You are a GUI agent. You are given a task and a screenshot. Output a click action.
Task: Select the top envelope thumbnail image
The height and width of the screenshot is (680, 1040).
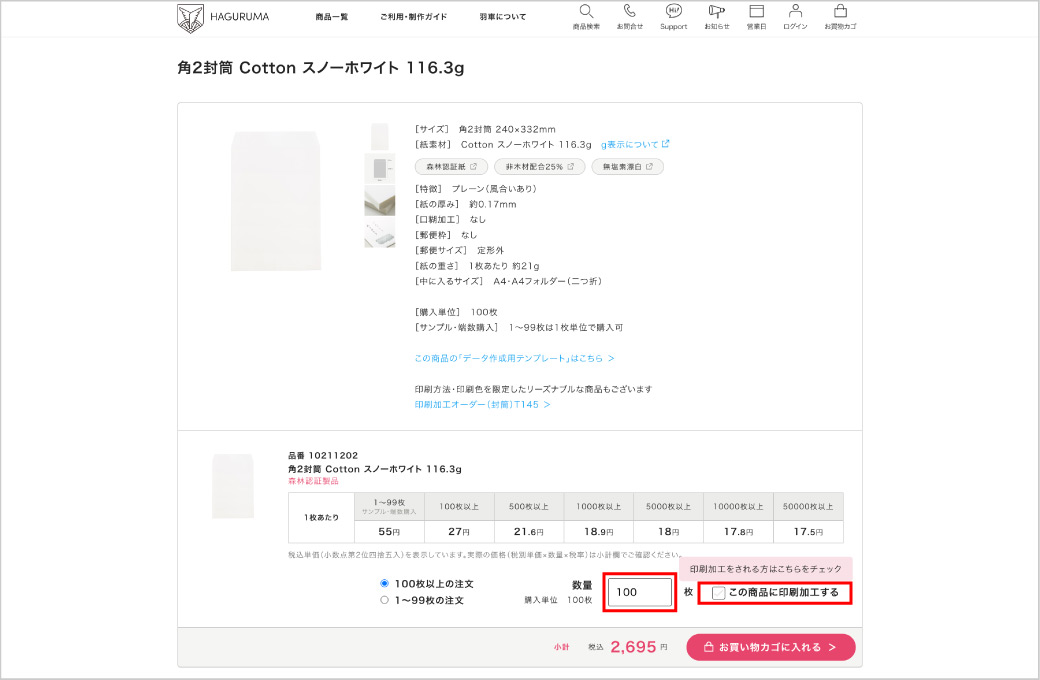379,136
